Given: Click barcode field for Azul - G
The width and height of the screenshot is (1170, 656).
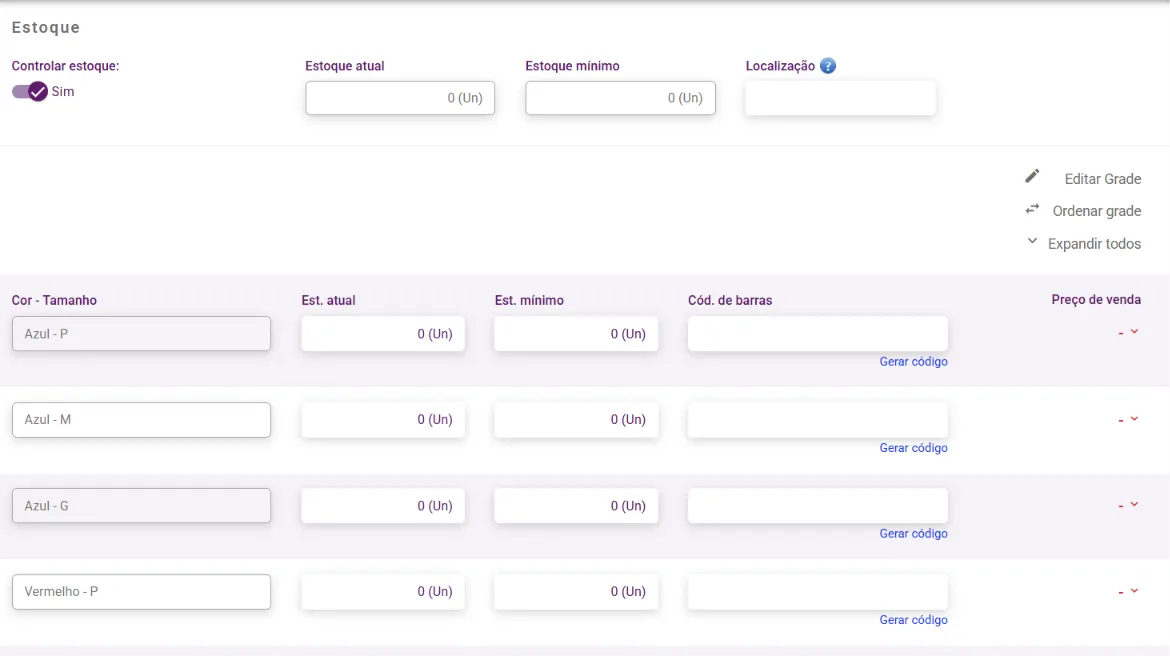Looking at the screenshot, I should coord(818,505).
